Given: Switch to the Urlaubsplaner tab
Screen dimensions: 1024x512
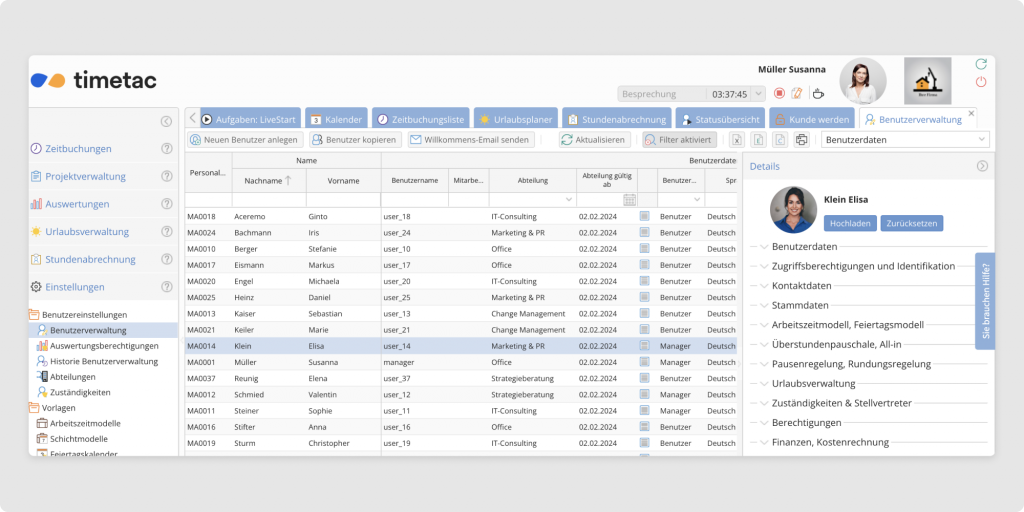Looking at the screenshot, I should pos(514,119).
